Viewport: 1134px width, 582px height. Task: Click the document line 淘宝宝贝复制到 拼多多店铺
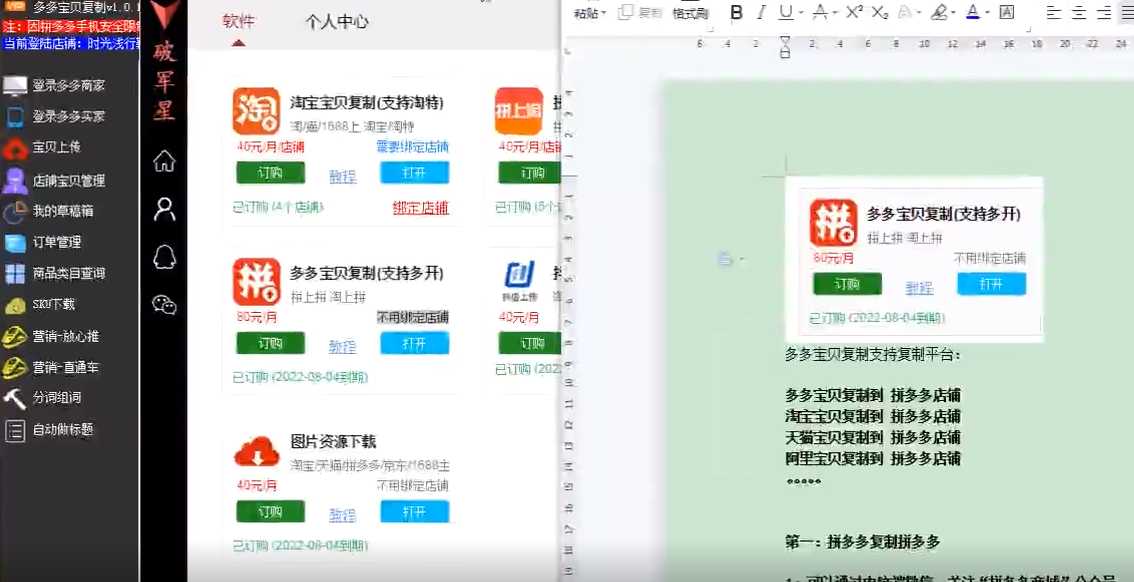click(x=873, y=416)
